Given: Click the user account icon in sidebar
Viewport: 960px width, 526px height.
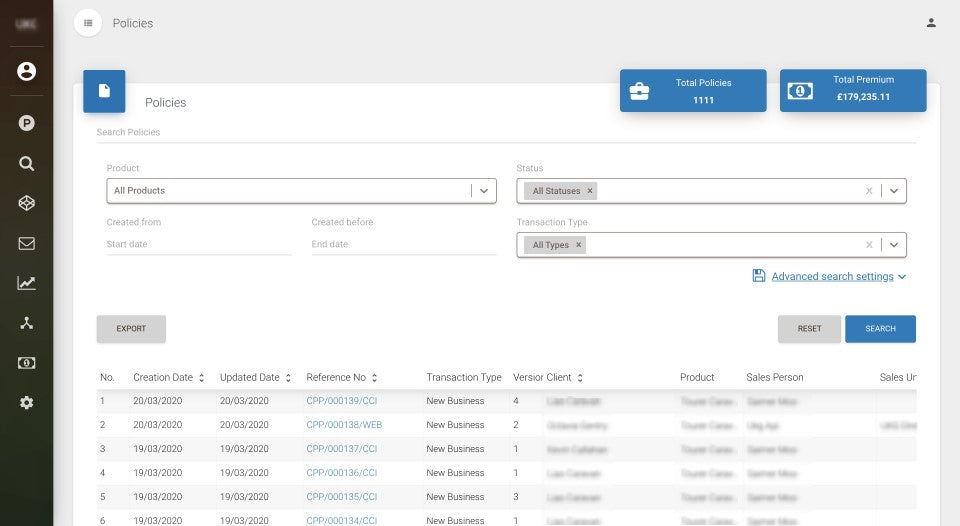Looking at the screenshot, I should 26,71.
